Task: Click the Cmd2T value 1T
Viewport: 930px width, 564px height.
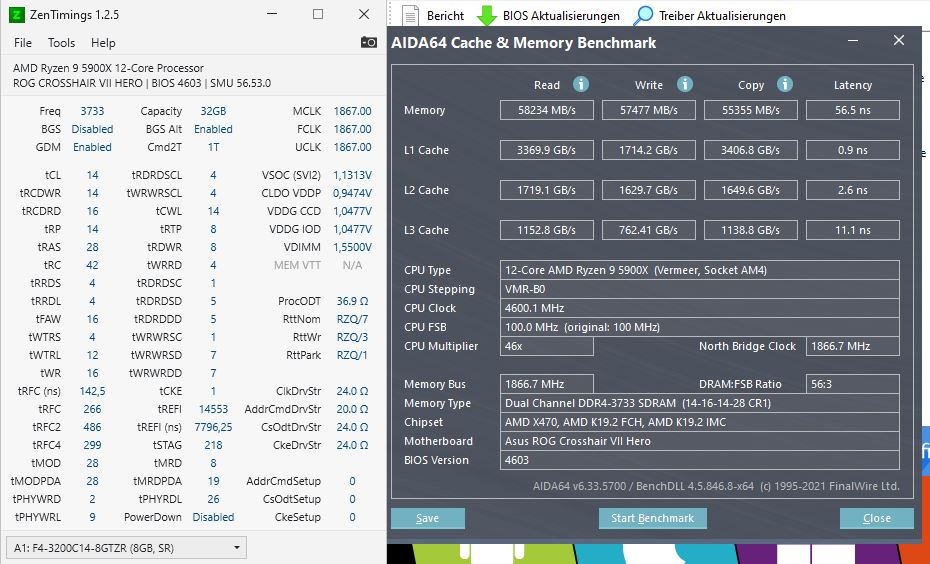Action: point(213,147)
